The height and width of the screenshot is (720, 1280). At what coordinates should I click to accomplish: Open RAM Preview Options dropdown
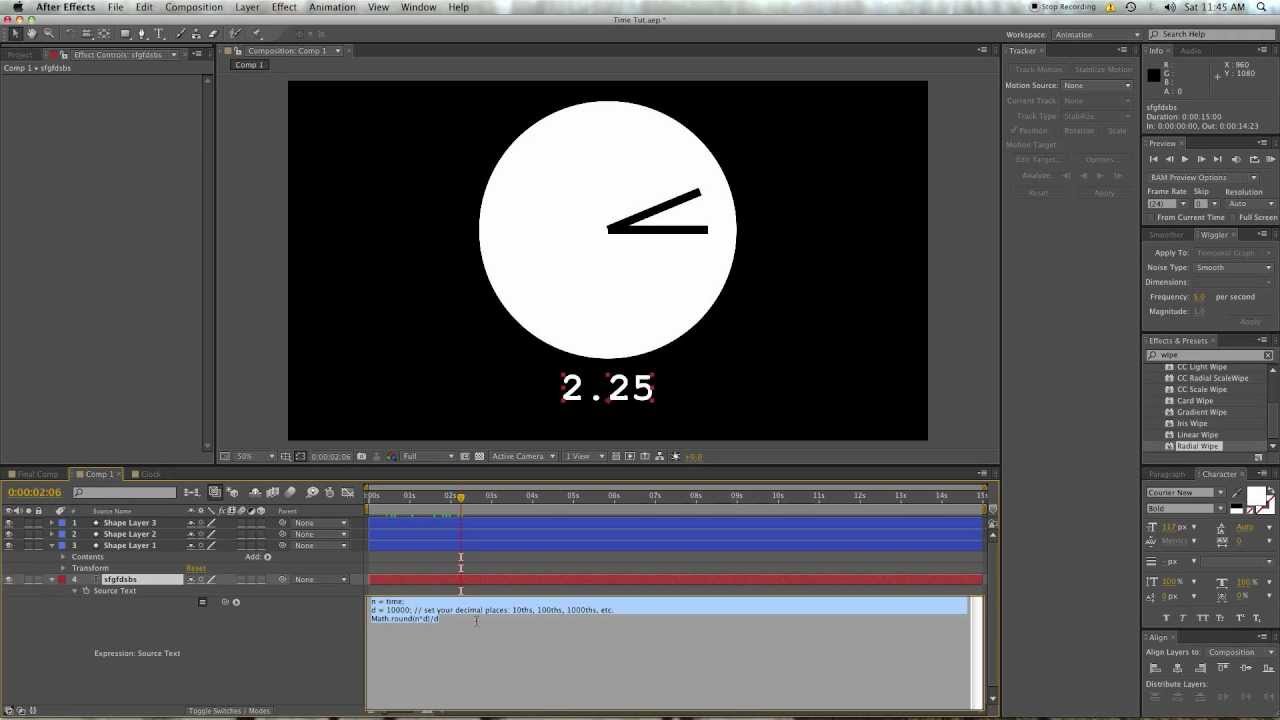[1203, 178]
